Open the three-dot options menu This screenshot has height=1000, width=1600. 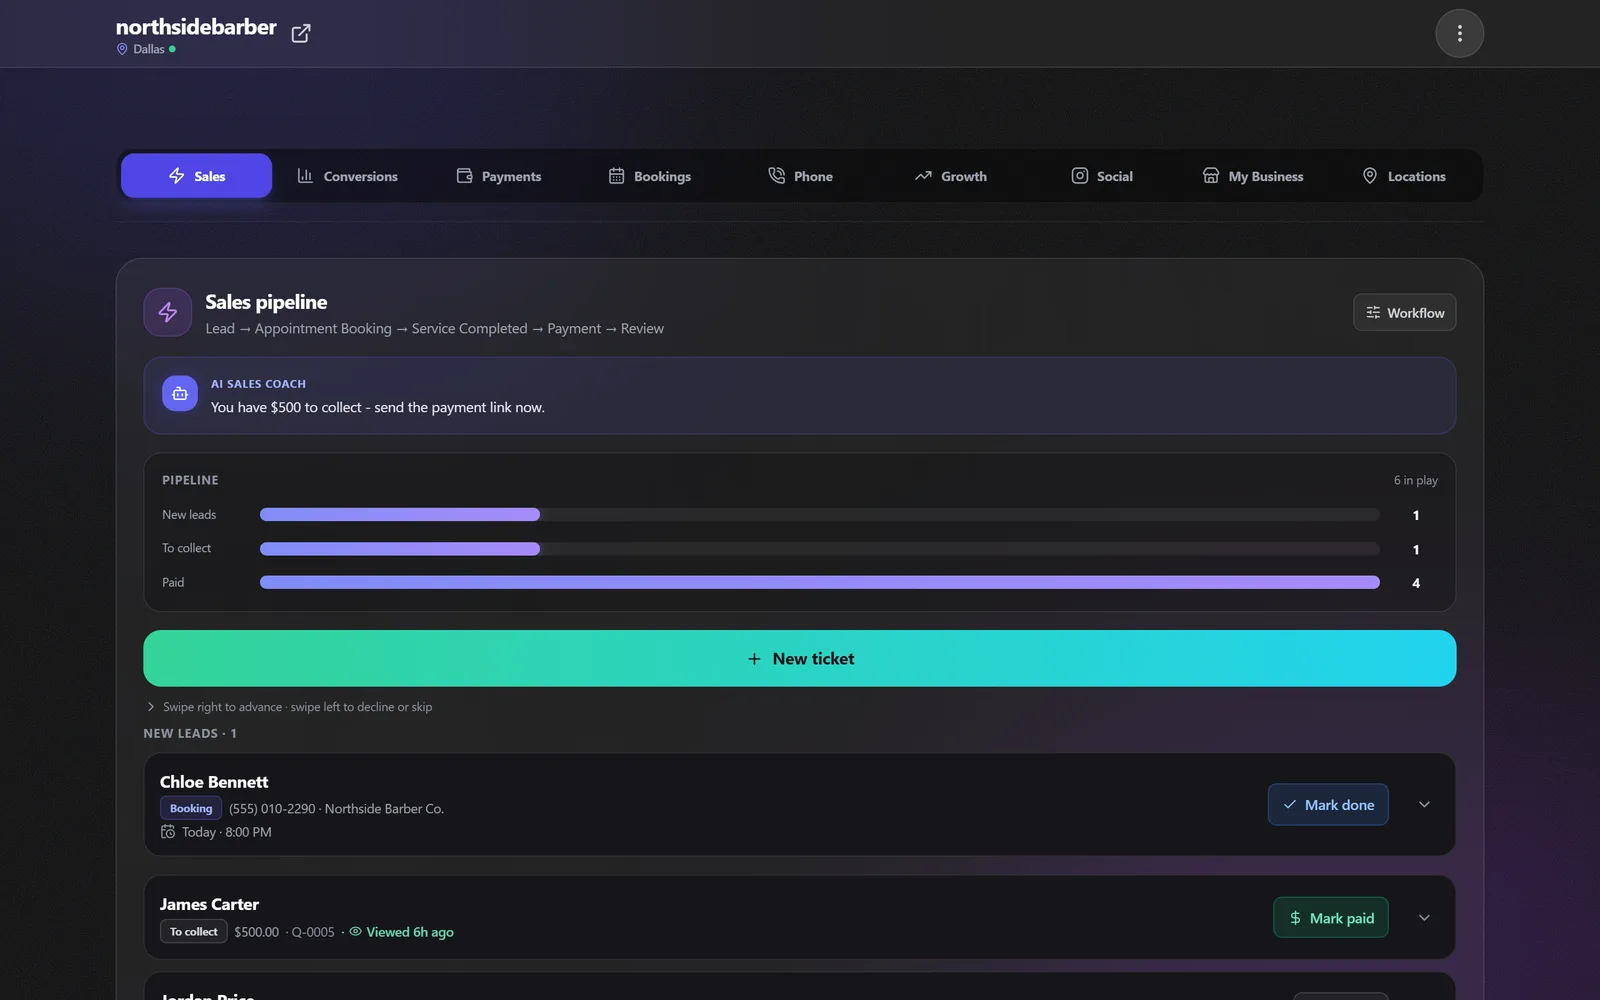coord(1459,34)
